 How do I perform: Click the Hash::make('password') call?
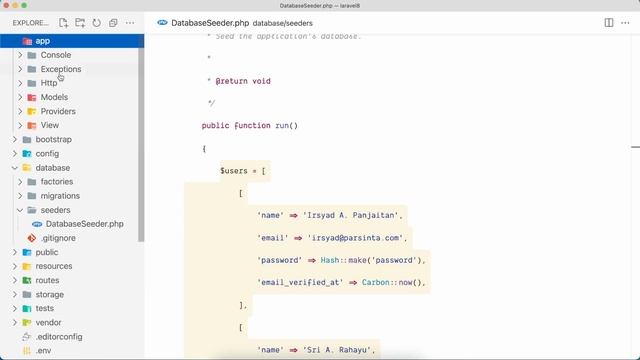coord(372,260)
